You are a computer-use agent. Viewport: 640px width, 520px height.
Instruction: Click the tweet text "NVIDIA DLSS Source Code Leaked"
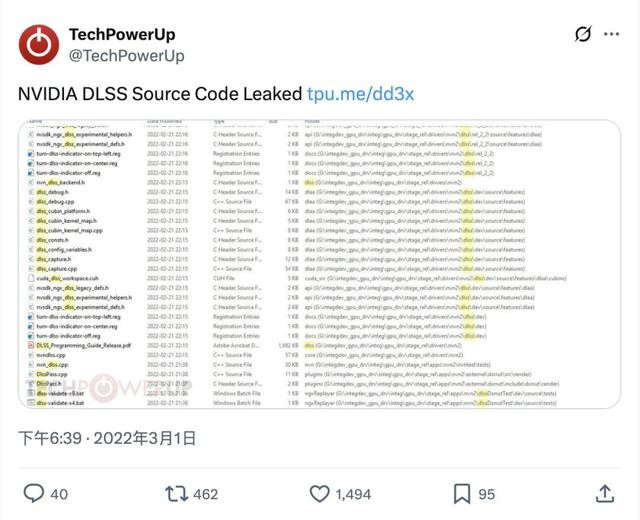point(160,93)
